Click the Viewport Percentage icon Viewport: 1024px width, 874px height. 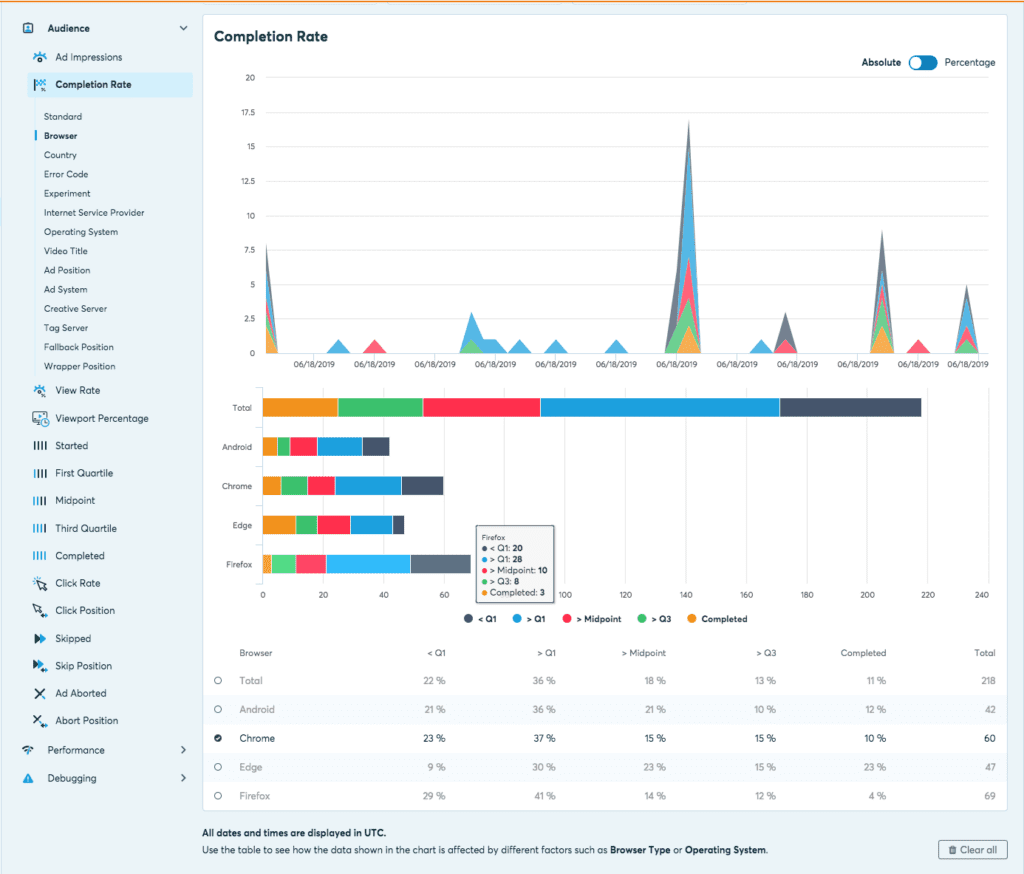pos(40,419)
